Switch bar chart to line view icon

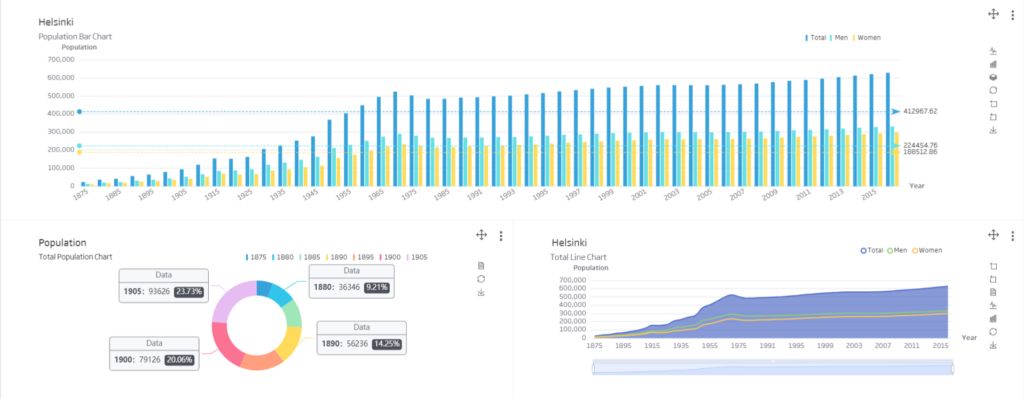993,51
